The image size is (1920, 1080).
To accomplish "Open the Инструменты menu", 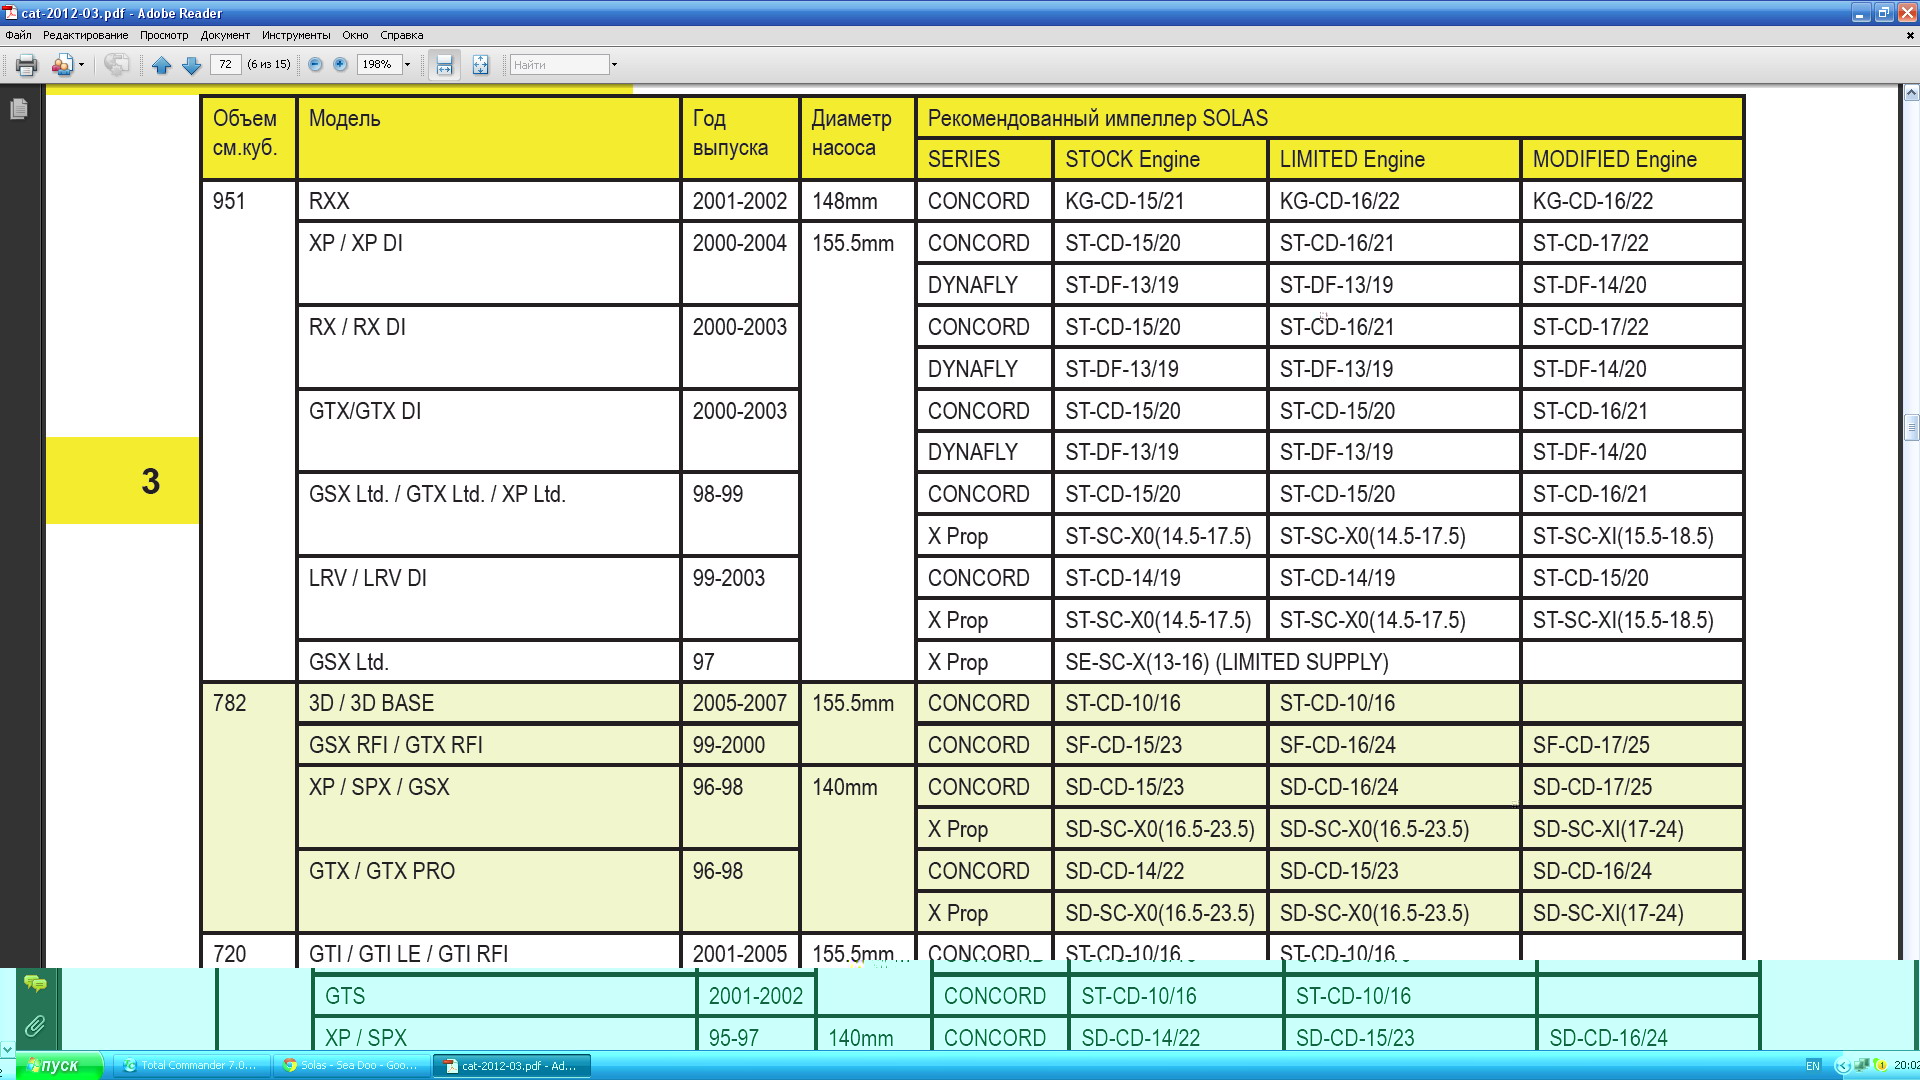I will [x=295, y=35].
